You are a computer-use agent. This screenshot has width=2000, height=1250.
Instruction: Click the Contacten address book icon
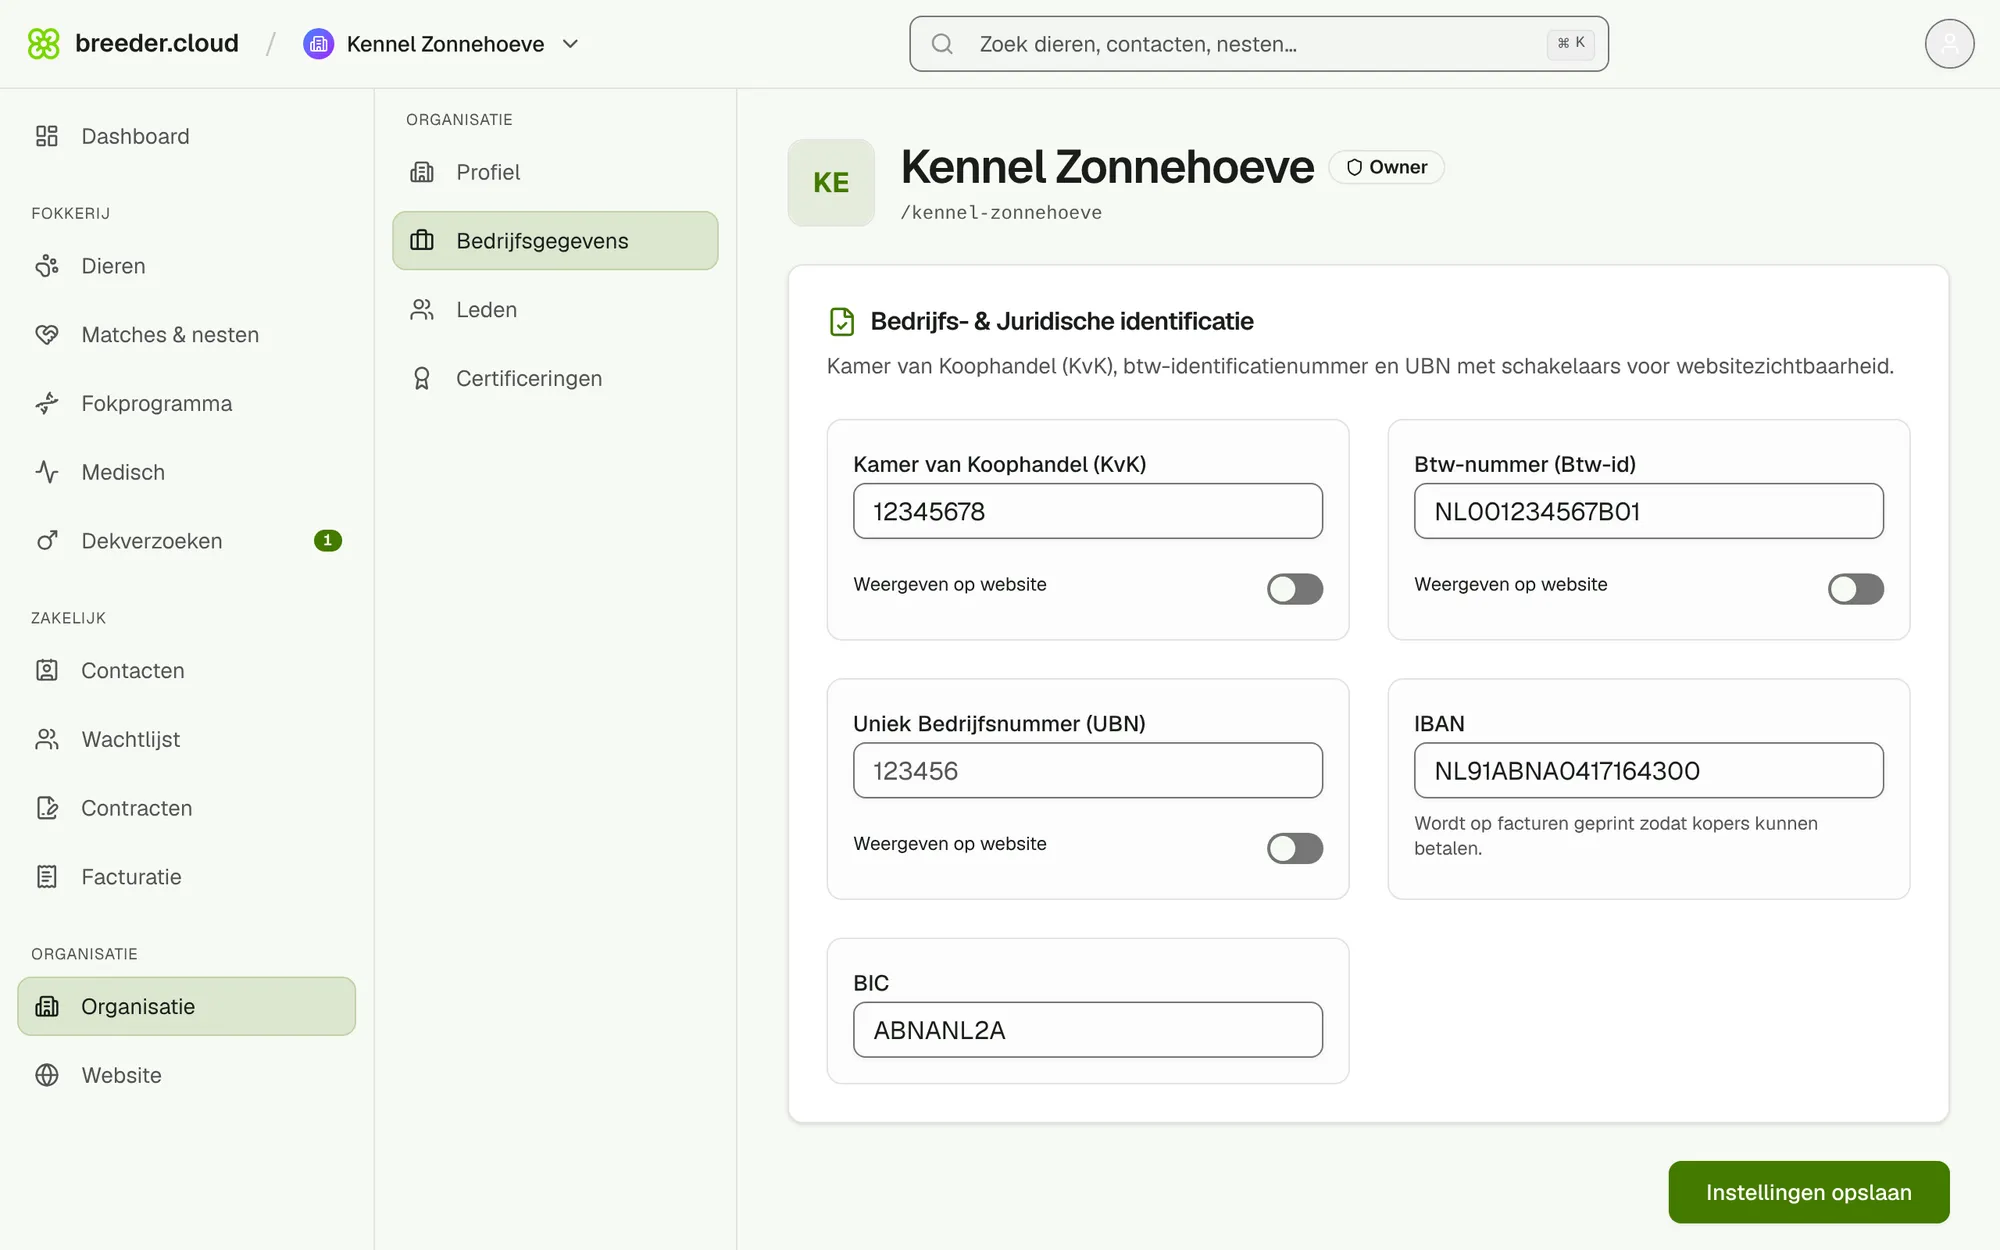pos(47,671)
